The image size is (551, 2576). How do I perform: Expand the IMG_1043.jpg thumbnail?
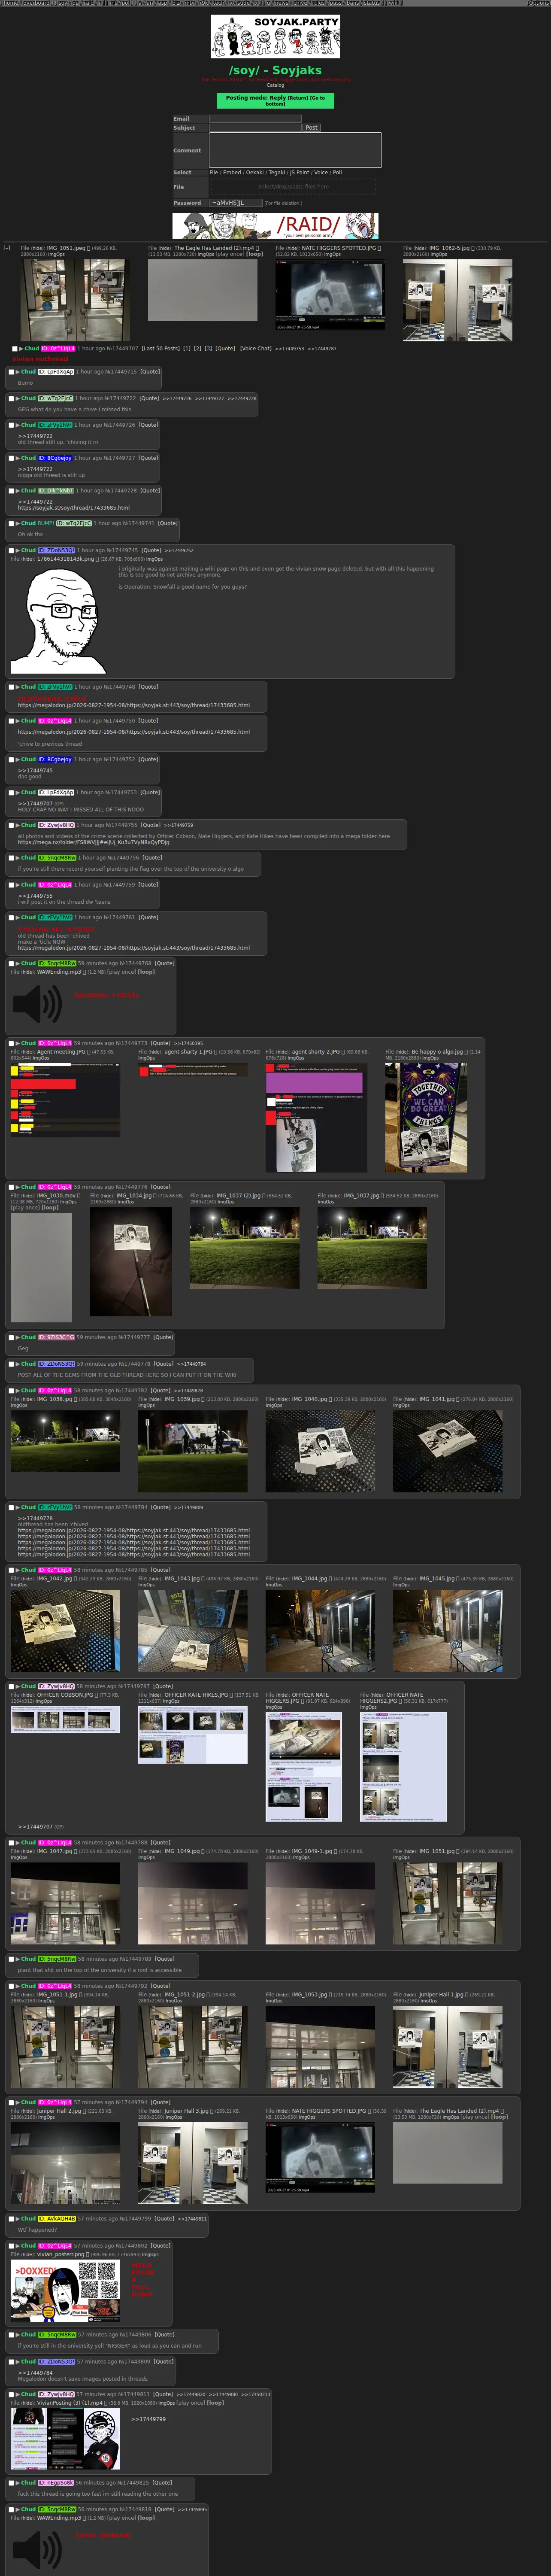click(x=193, y=1630)
